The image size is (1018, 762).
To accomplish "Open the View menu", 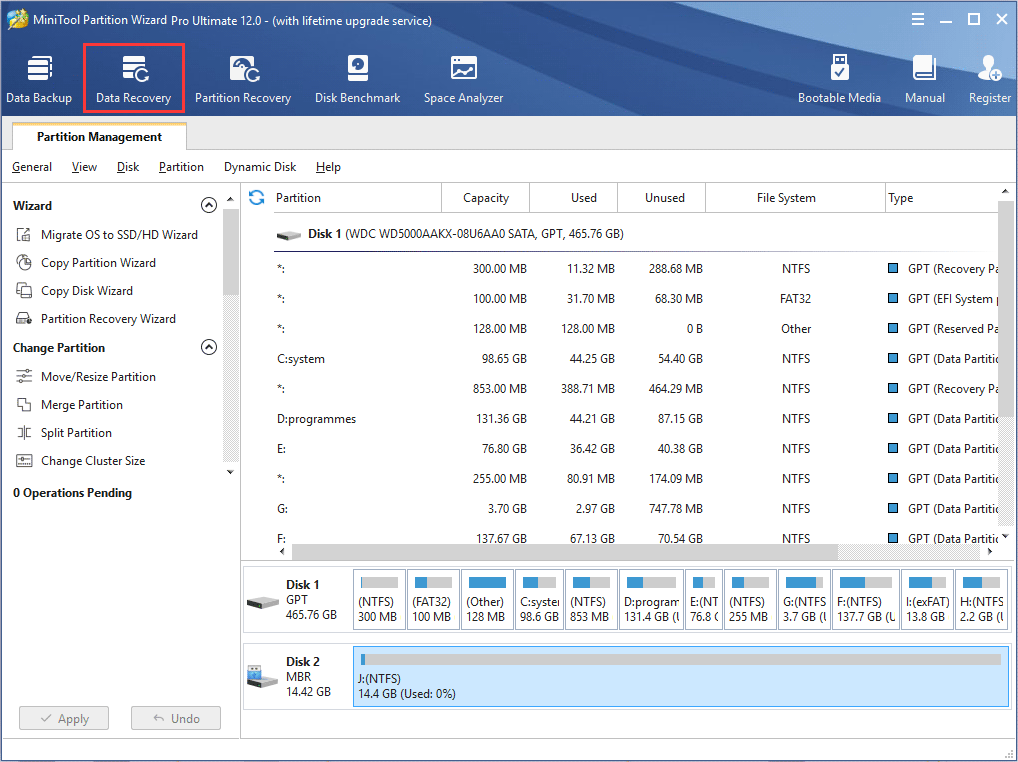I will click(x=84, y=167).
